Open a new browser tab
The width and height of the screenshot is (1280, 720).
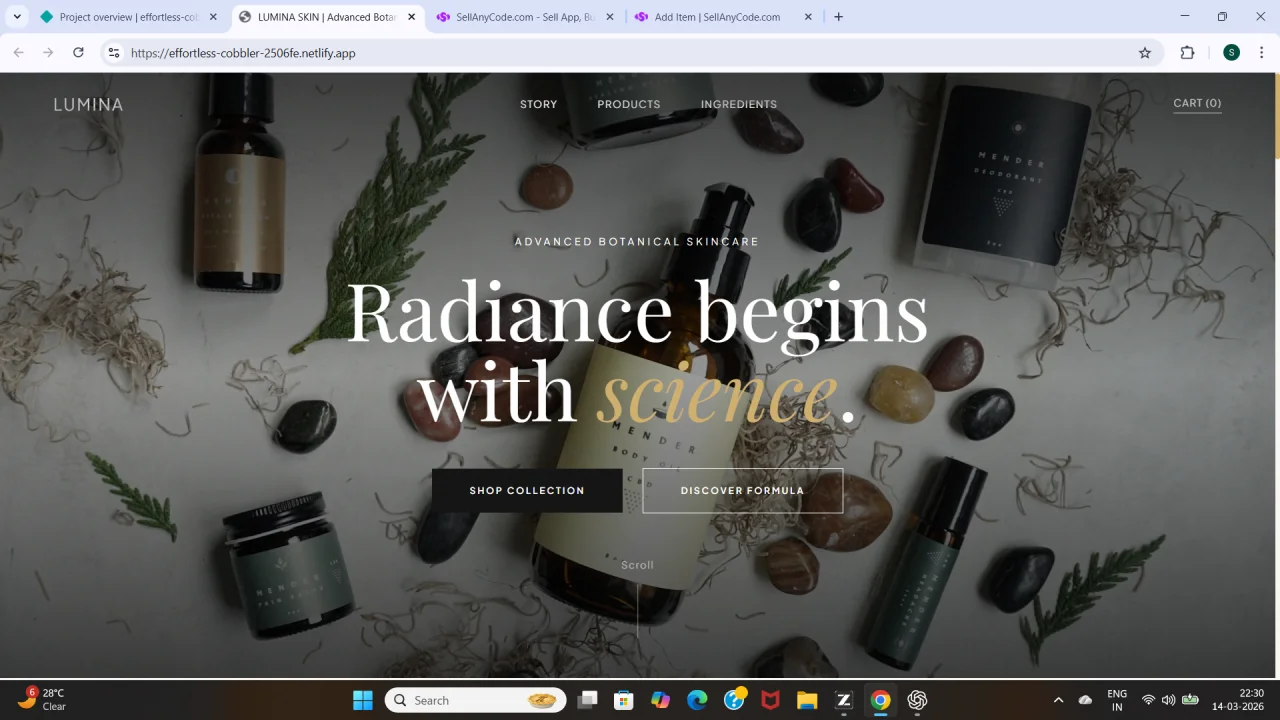click(x=838, y=17)
